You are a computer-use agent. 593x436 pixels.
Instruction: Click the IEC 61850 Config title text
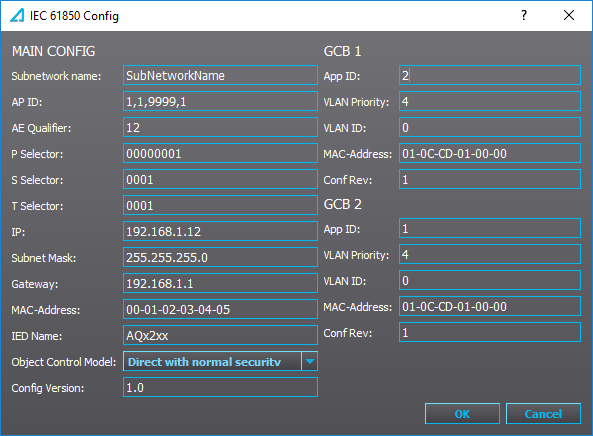tap(74, 16)
